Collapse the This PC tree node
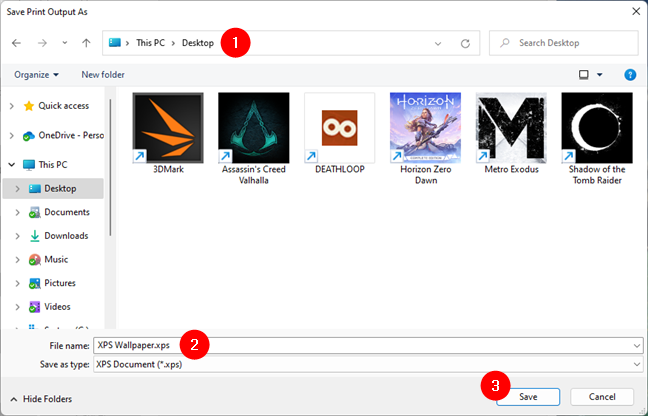 coord(12,165)
